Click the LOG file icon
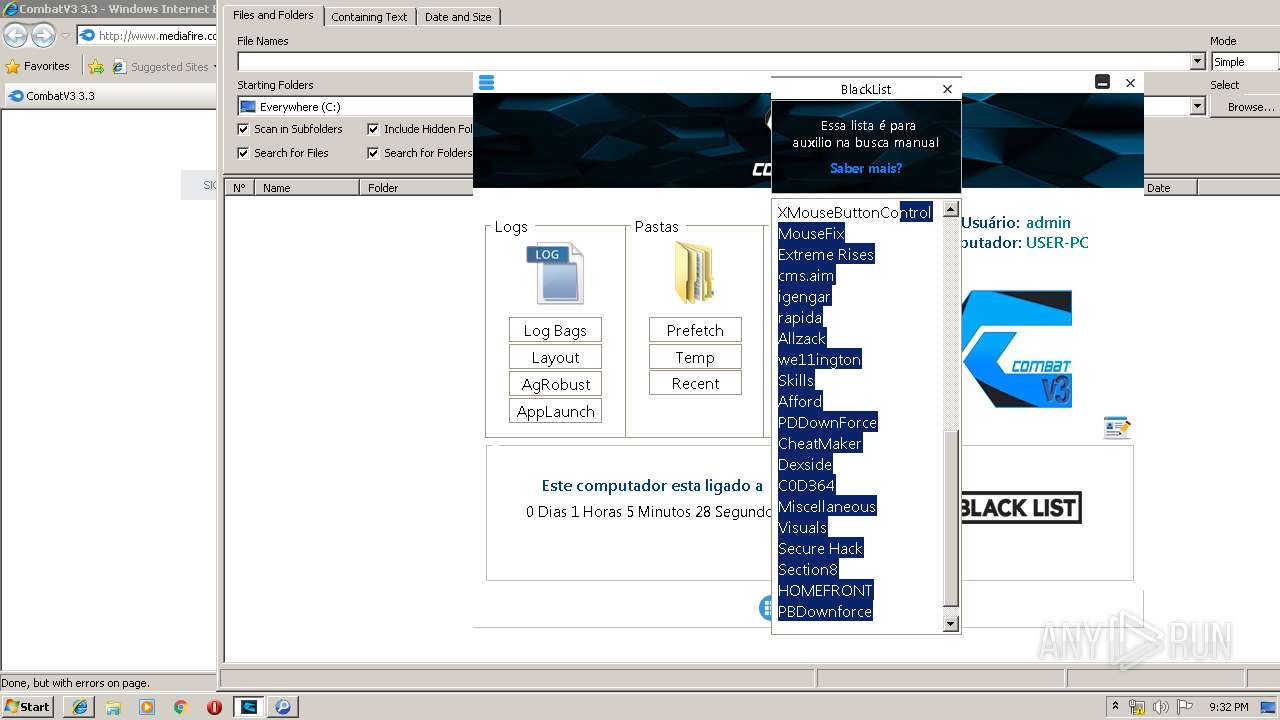The width and height of the screenshot is (1280, 720). (555, 273)
